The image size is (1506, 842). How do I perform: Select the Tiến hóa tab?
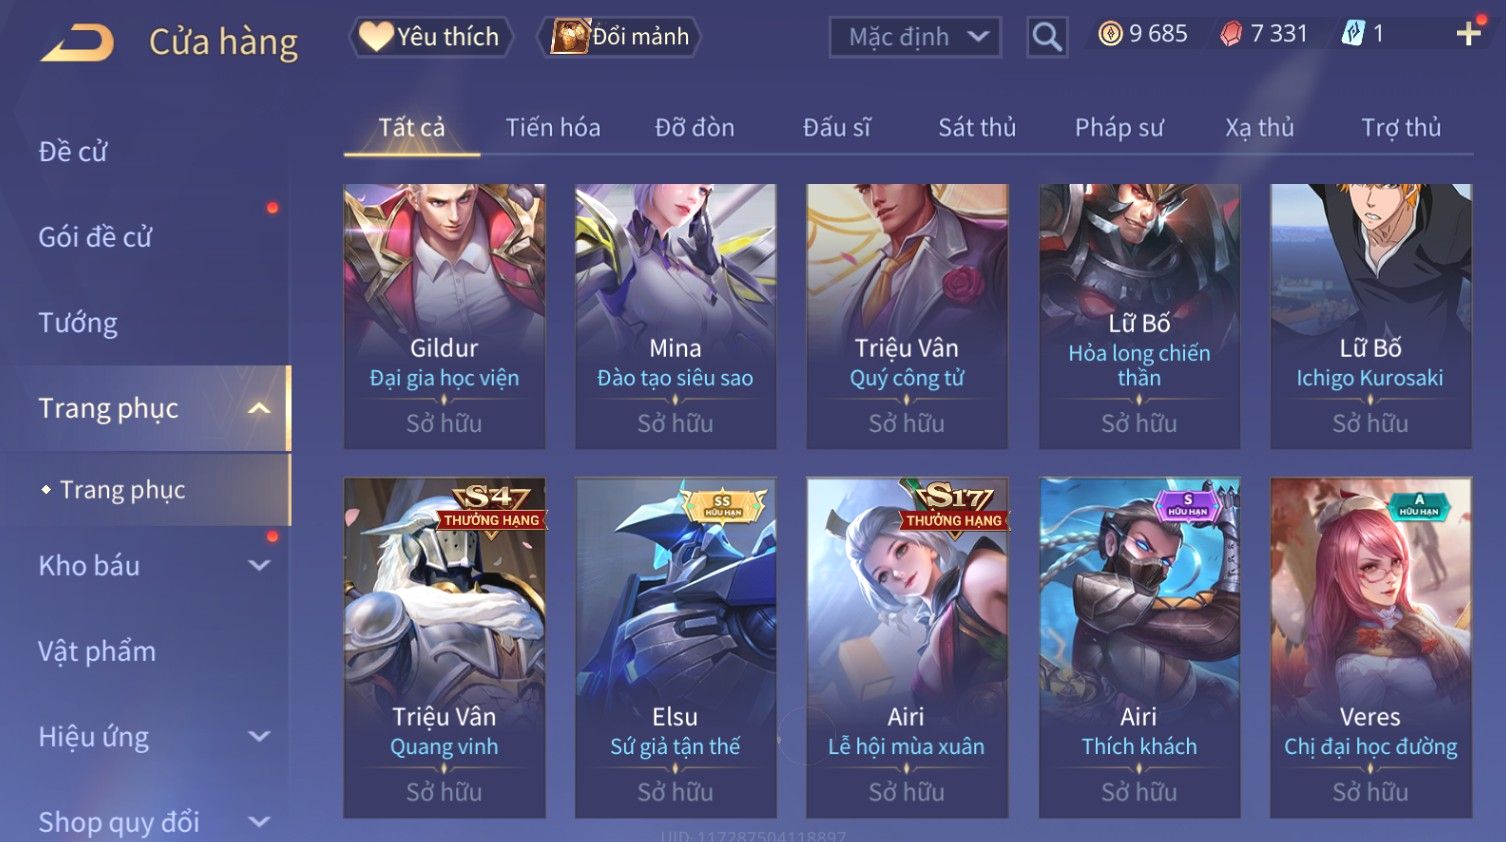tap(552, 127)
